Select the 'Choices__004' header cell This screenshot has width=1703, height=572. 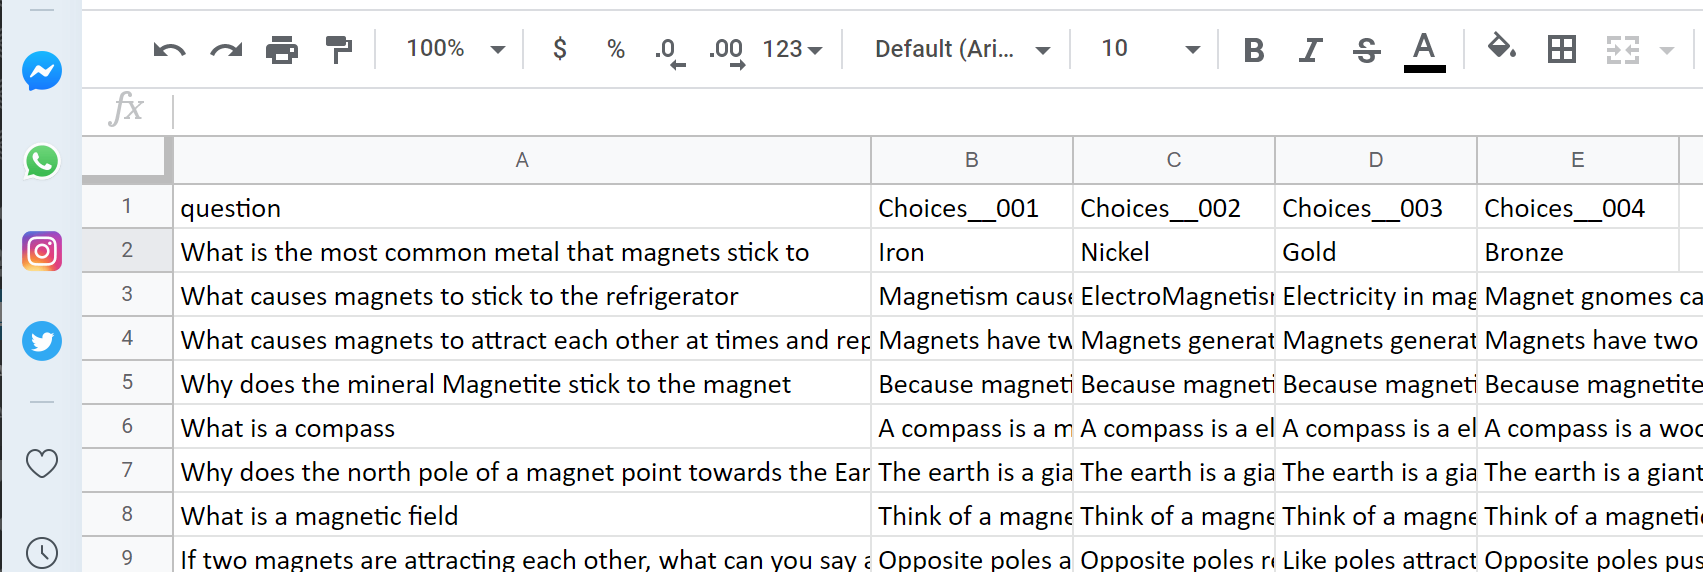point(1578,207)
